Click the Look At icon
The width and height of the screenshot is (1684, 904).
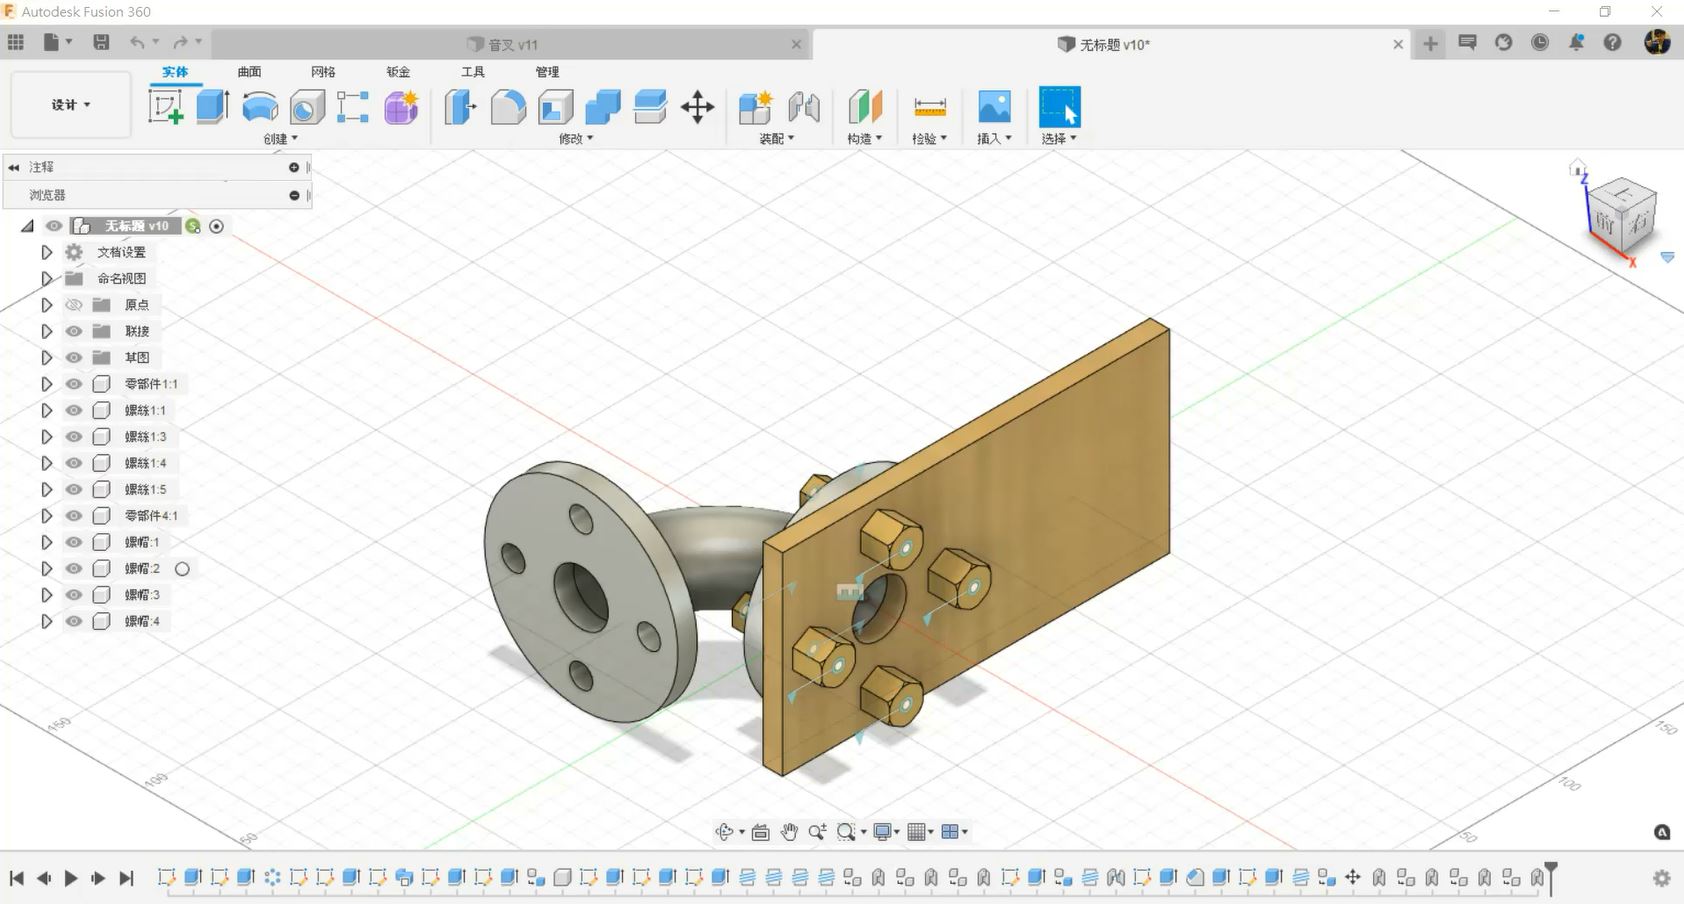tap(760, 832)
